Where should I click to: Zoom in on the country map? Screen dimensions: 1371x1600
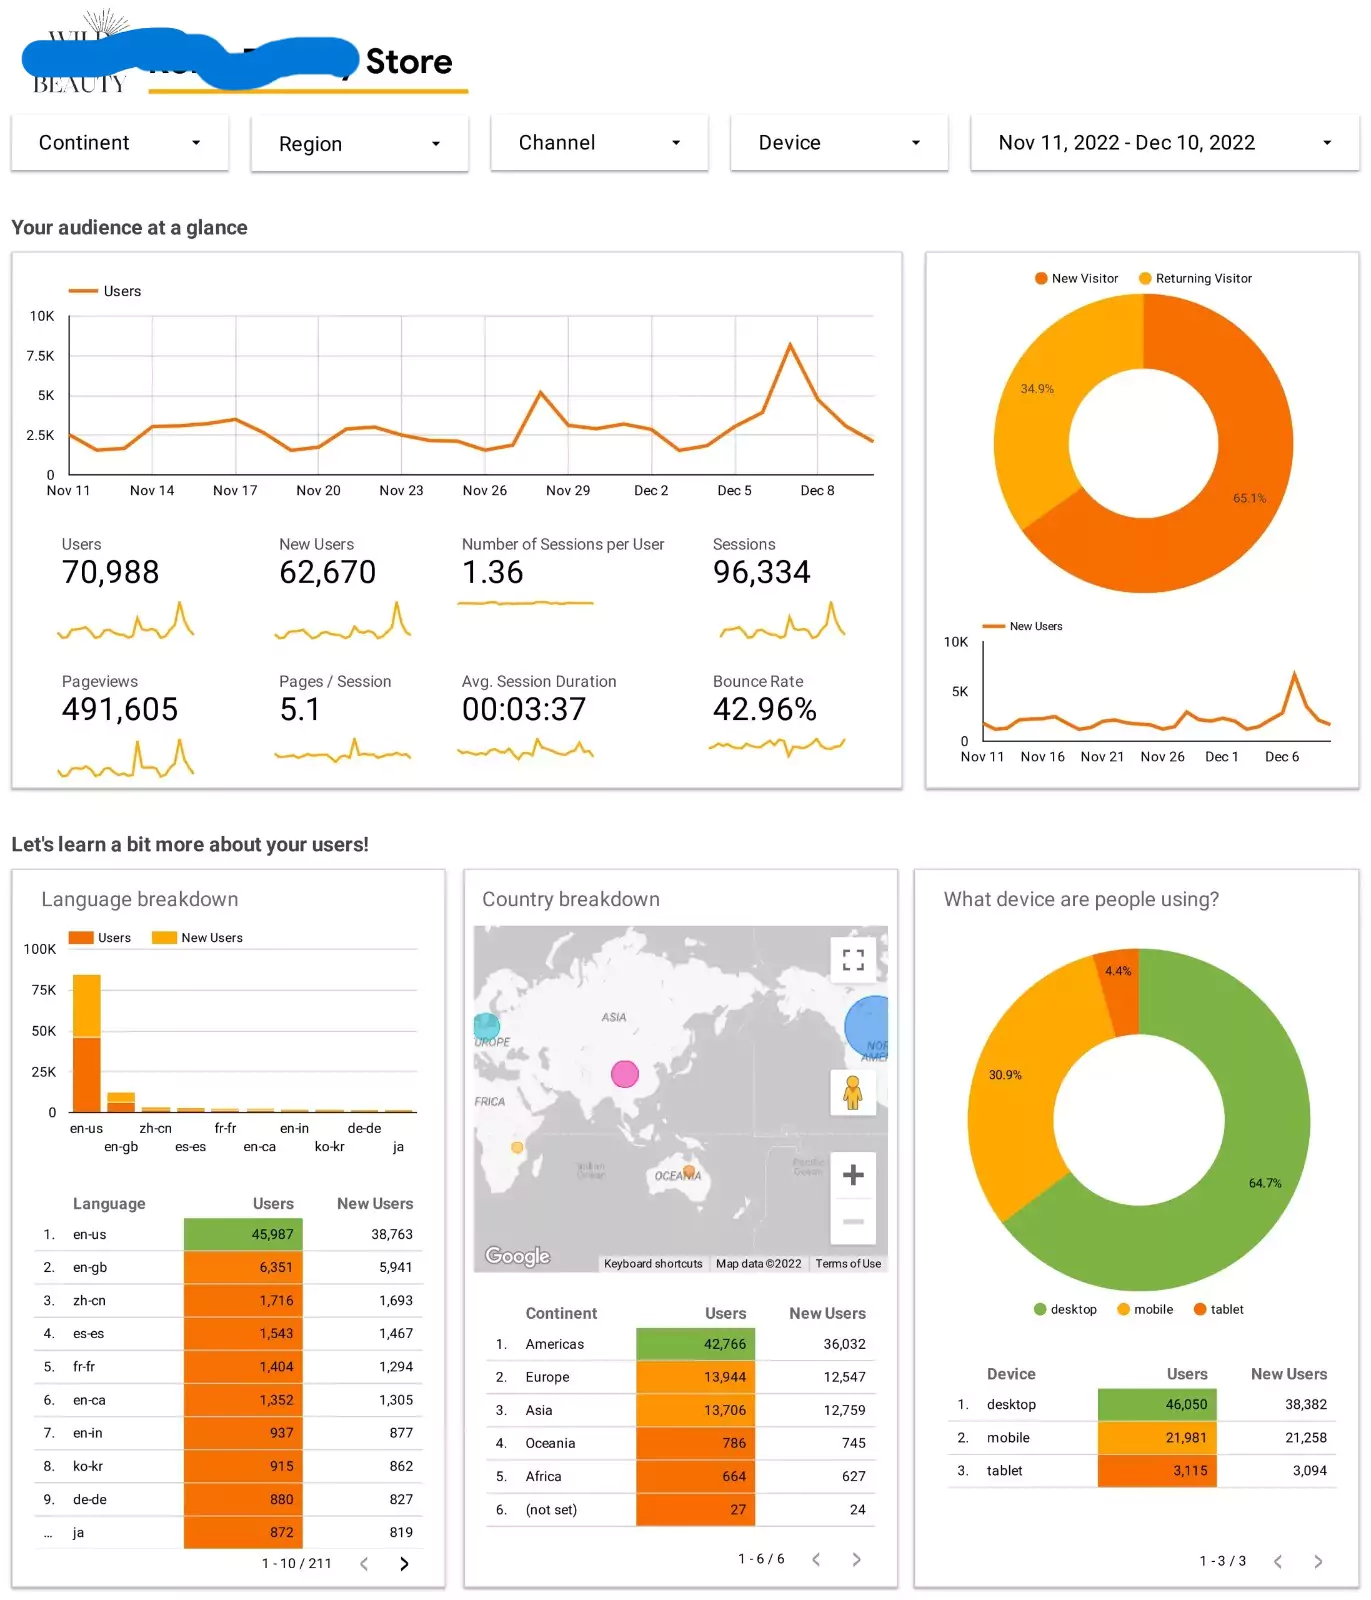(853, 1174)
